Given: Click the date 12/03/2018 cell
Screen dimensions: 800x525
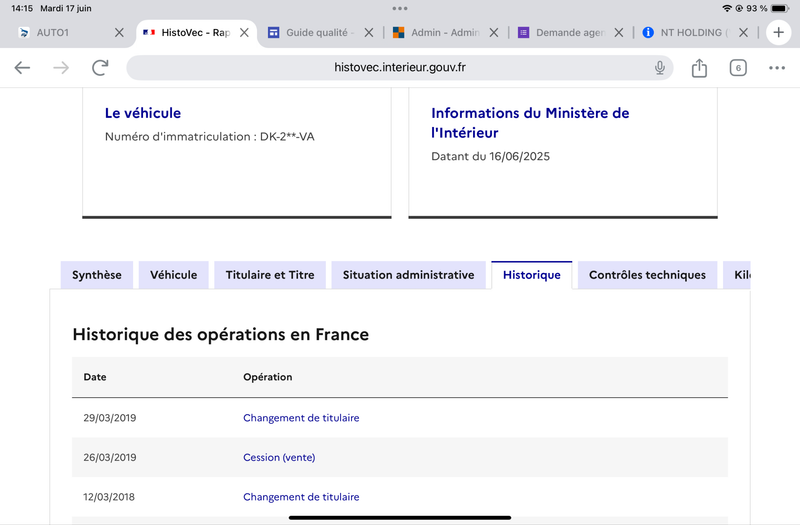Looking at the screenshot, I should 109,497.
